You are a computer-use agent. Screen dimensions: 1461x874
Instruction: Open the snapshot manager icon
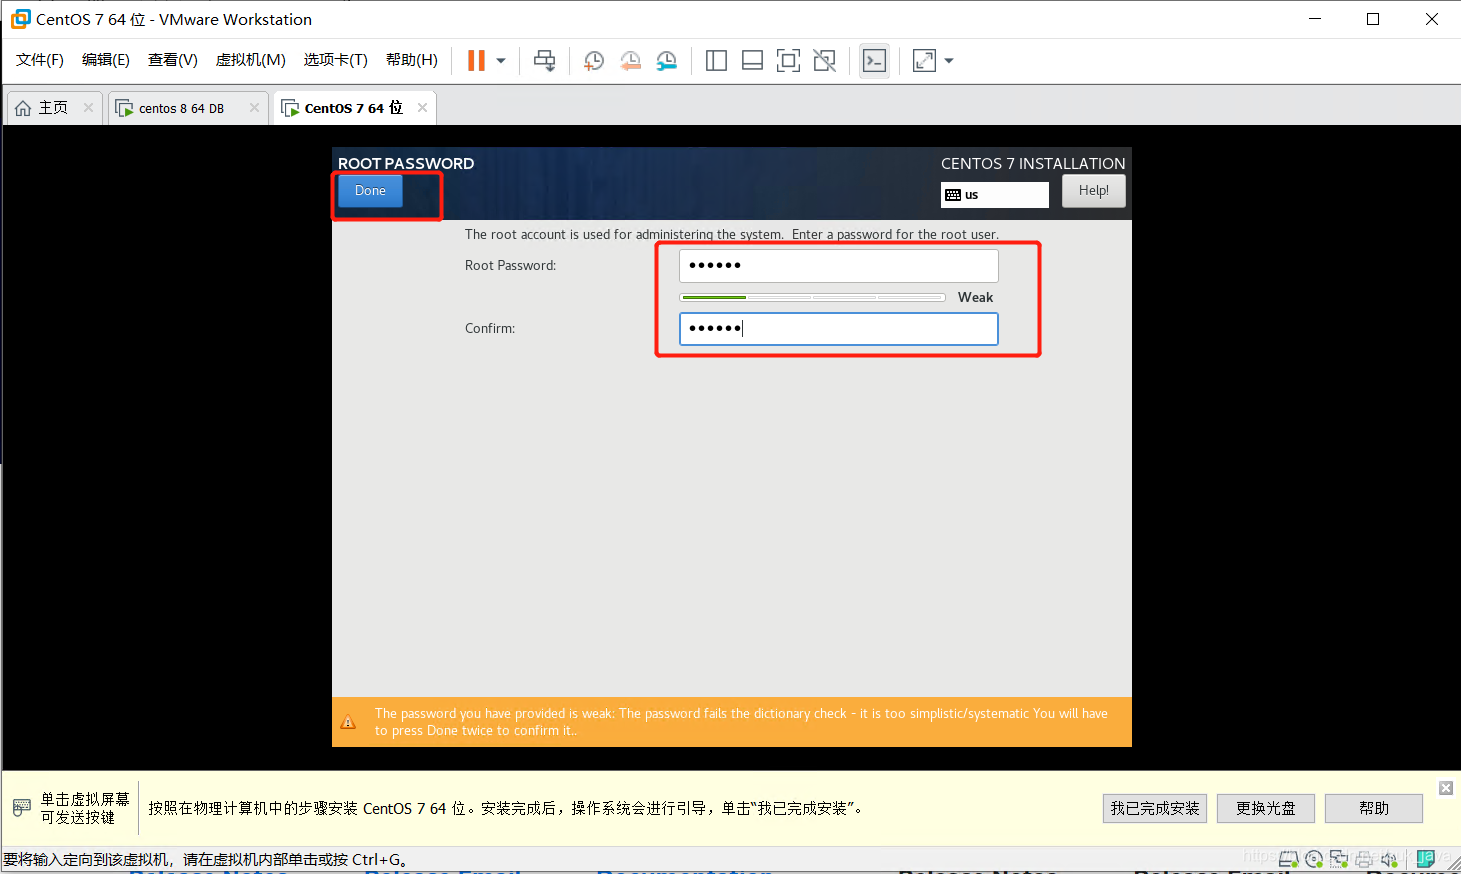click(x=667, y=61)
